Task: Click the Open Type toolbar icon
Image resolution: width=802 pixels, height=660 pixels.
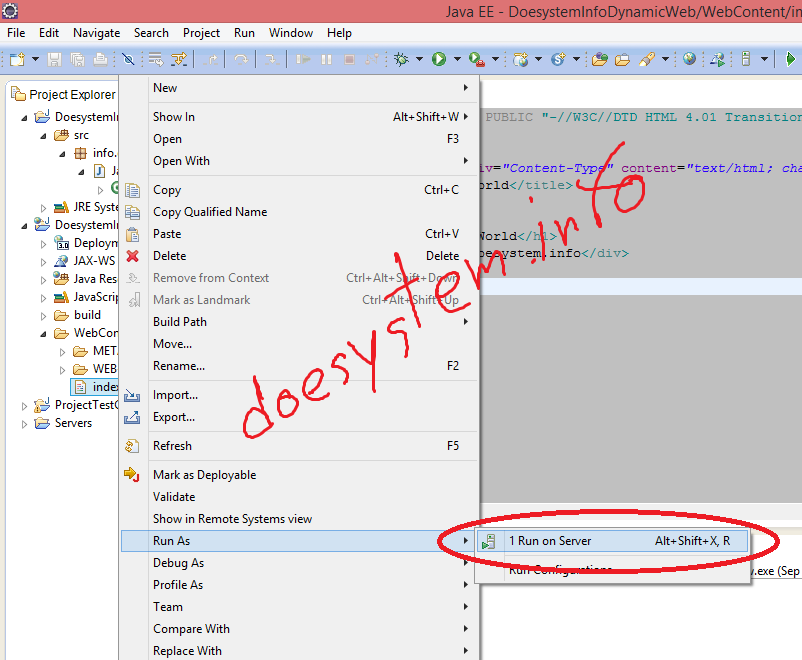Action: pos(599,59)
